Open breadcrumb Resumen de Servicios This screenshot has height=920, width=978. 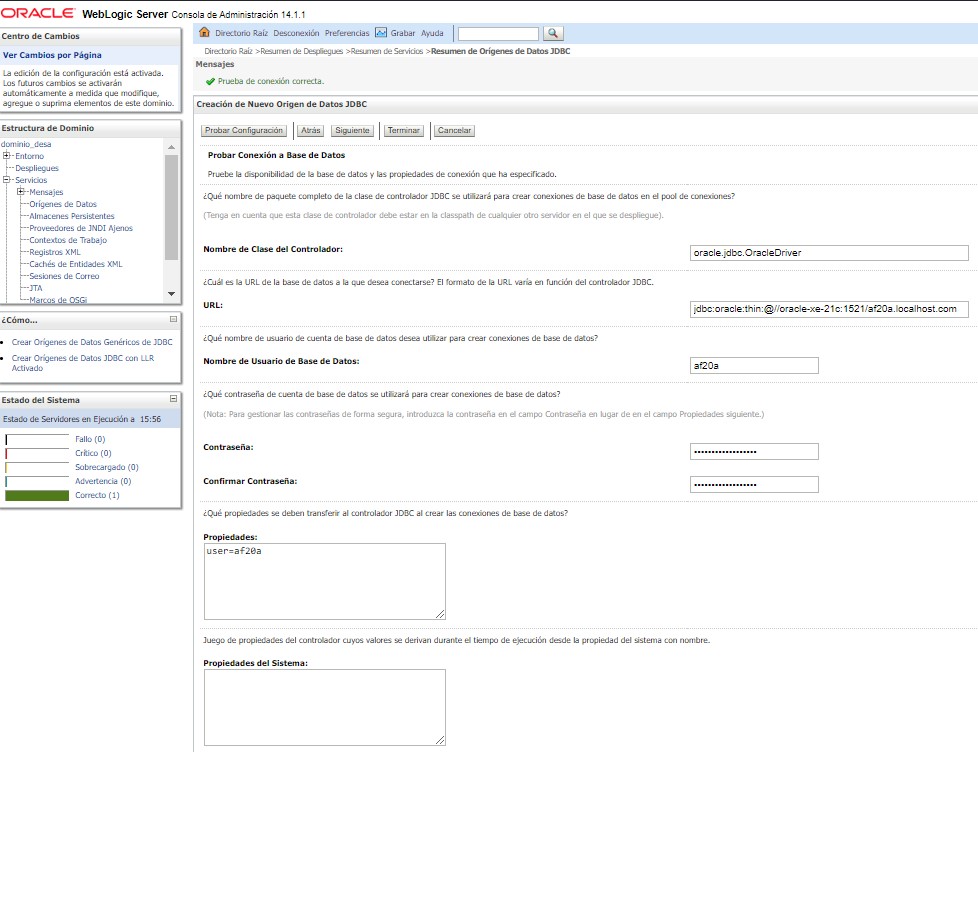coord(387,51)
